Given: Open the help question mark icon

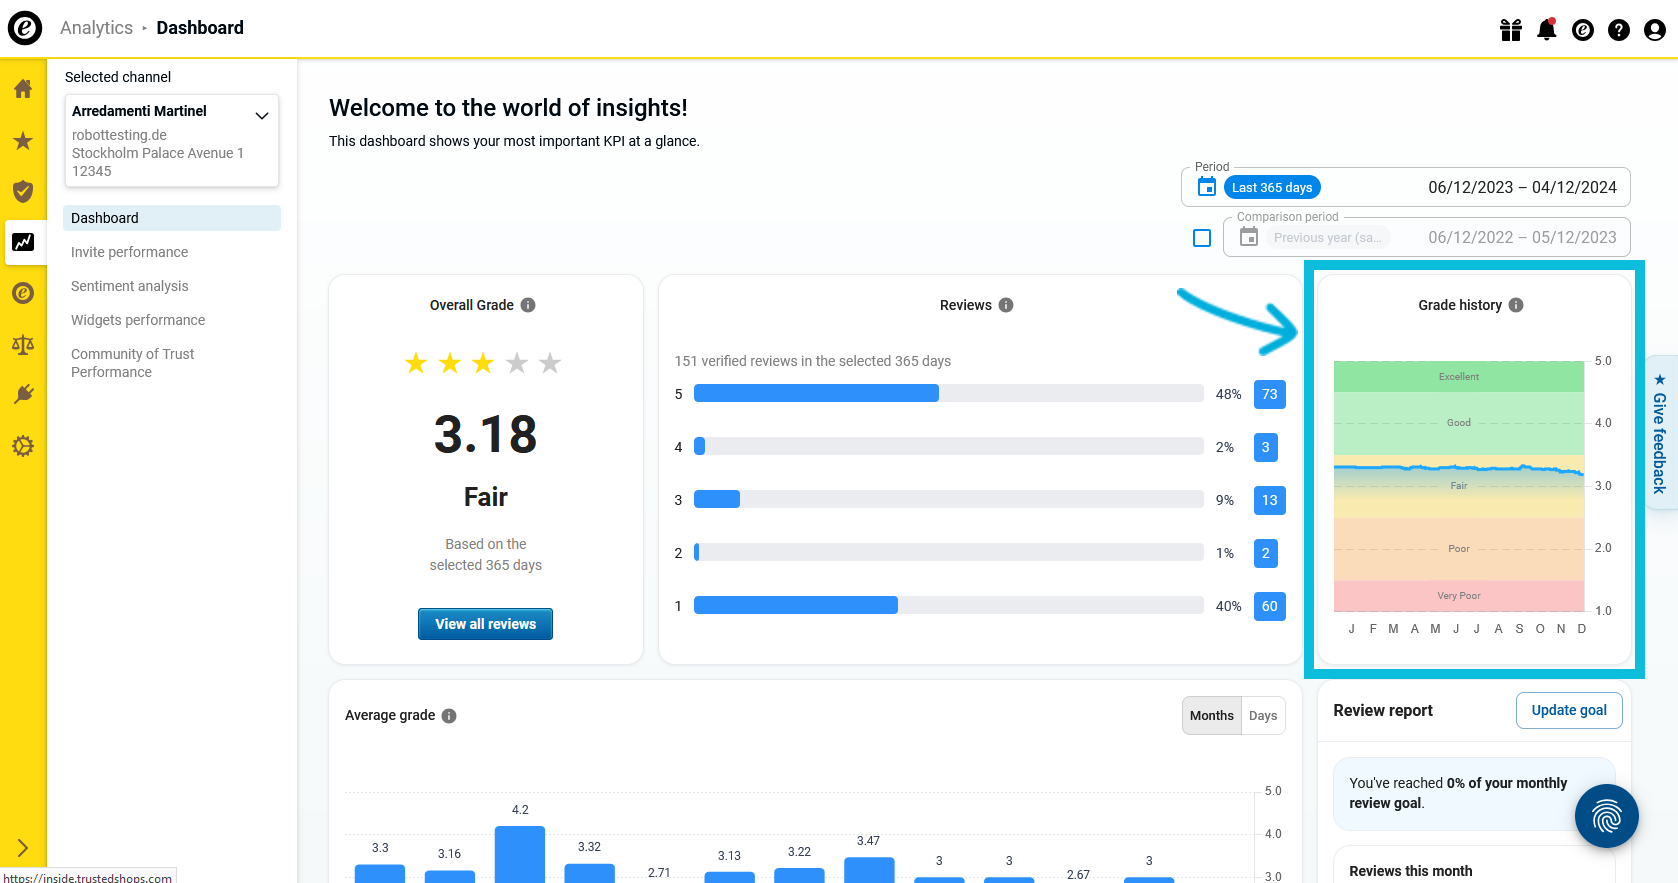Looking at the screenshot, I should coord(1619,30).
